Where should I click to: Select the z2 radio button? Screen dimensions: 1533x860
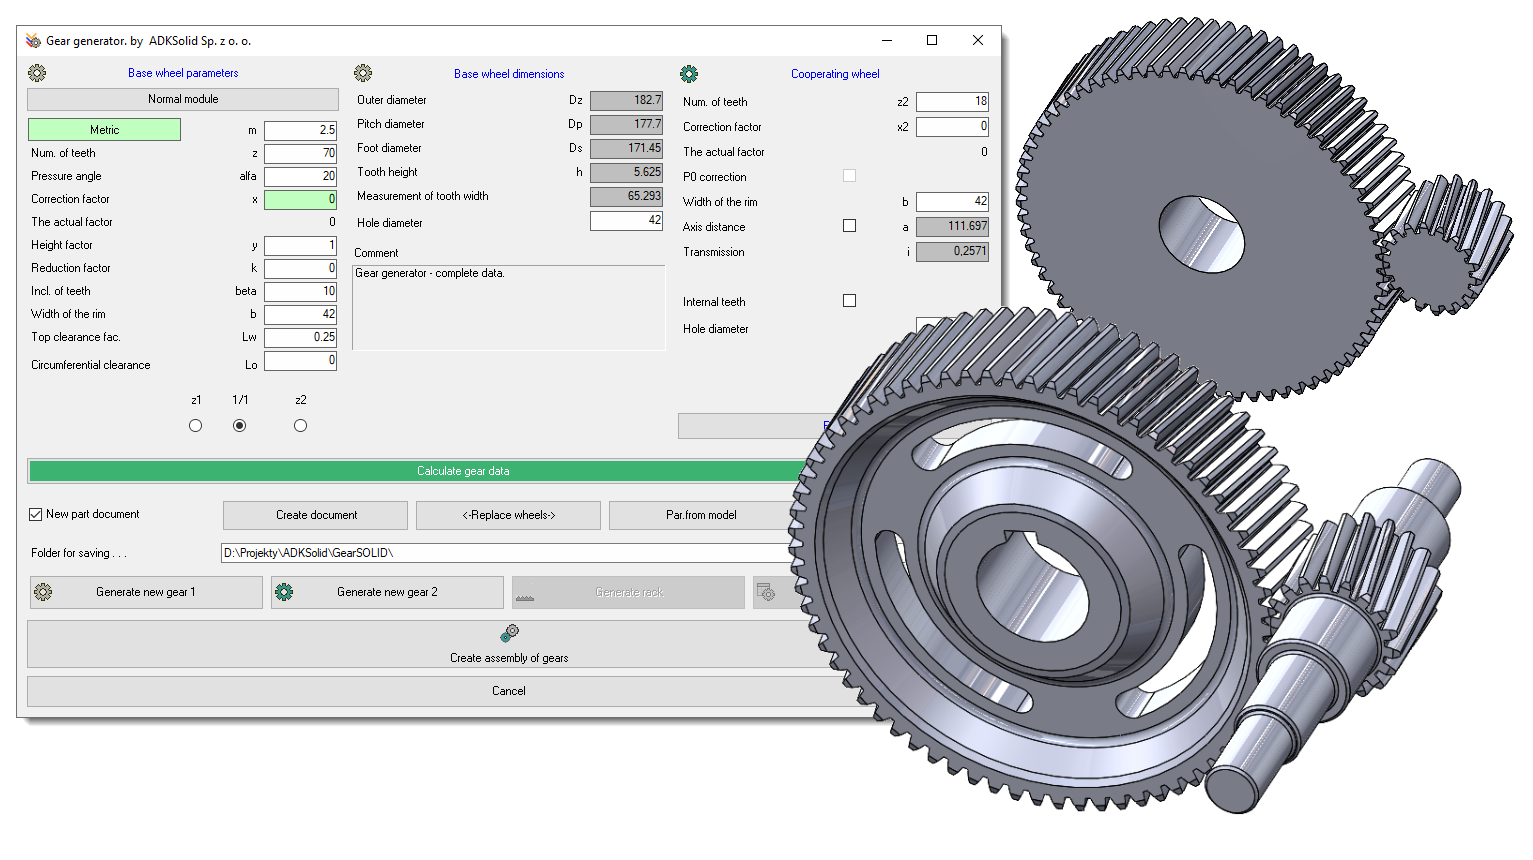tap(300, 425)
